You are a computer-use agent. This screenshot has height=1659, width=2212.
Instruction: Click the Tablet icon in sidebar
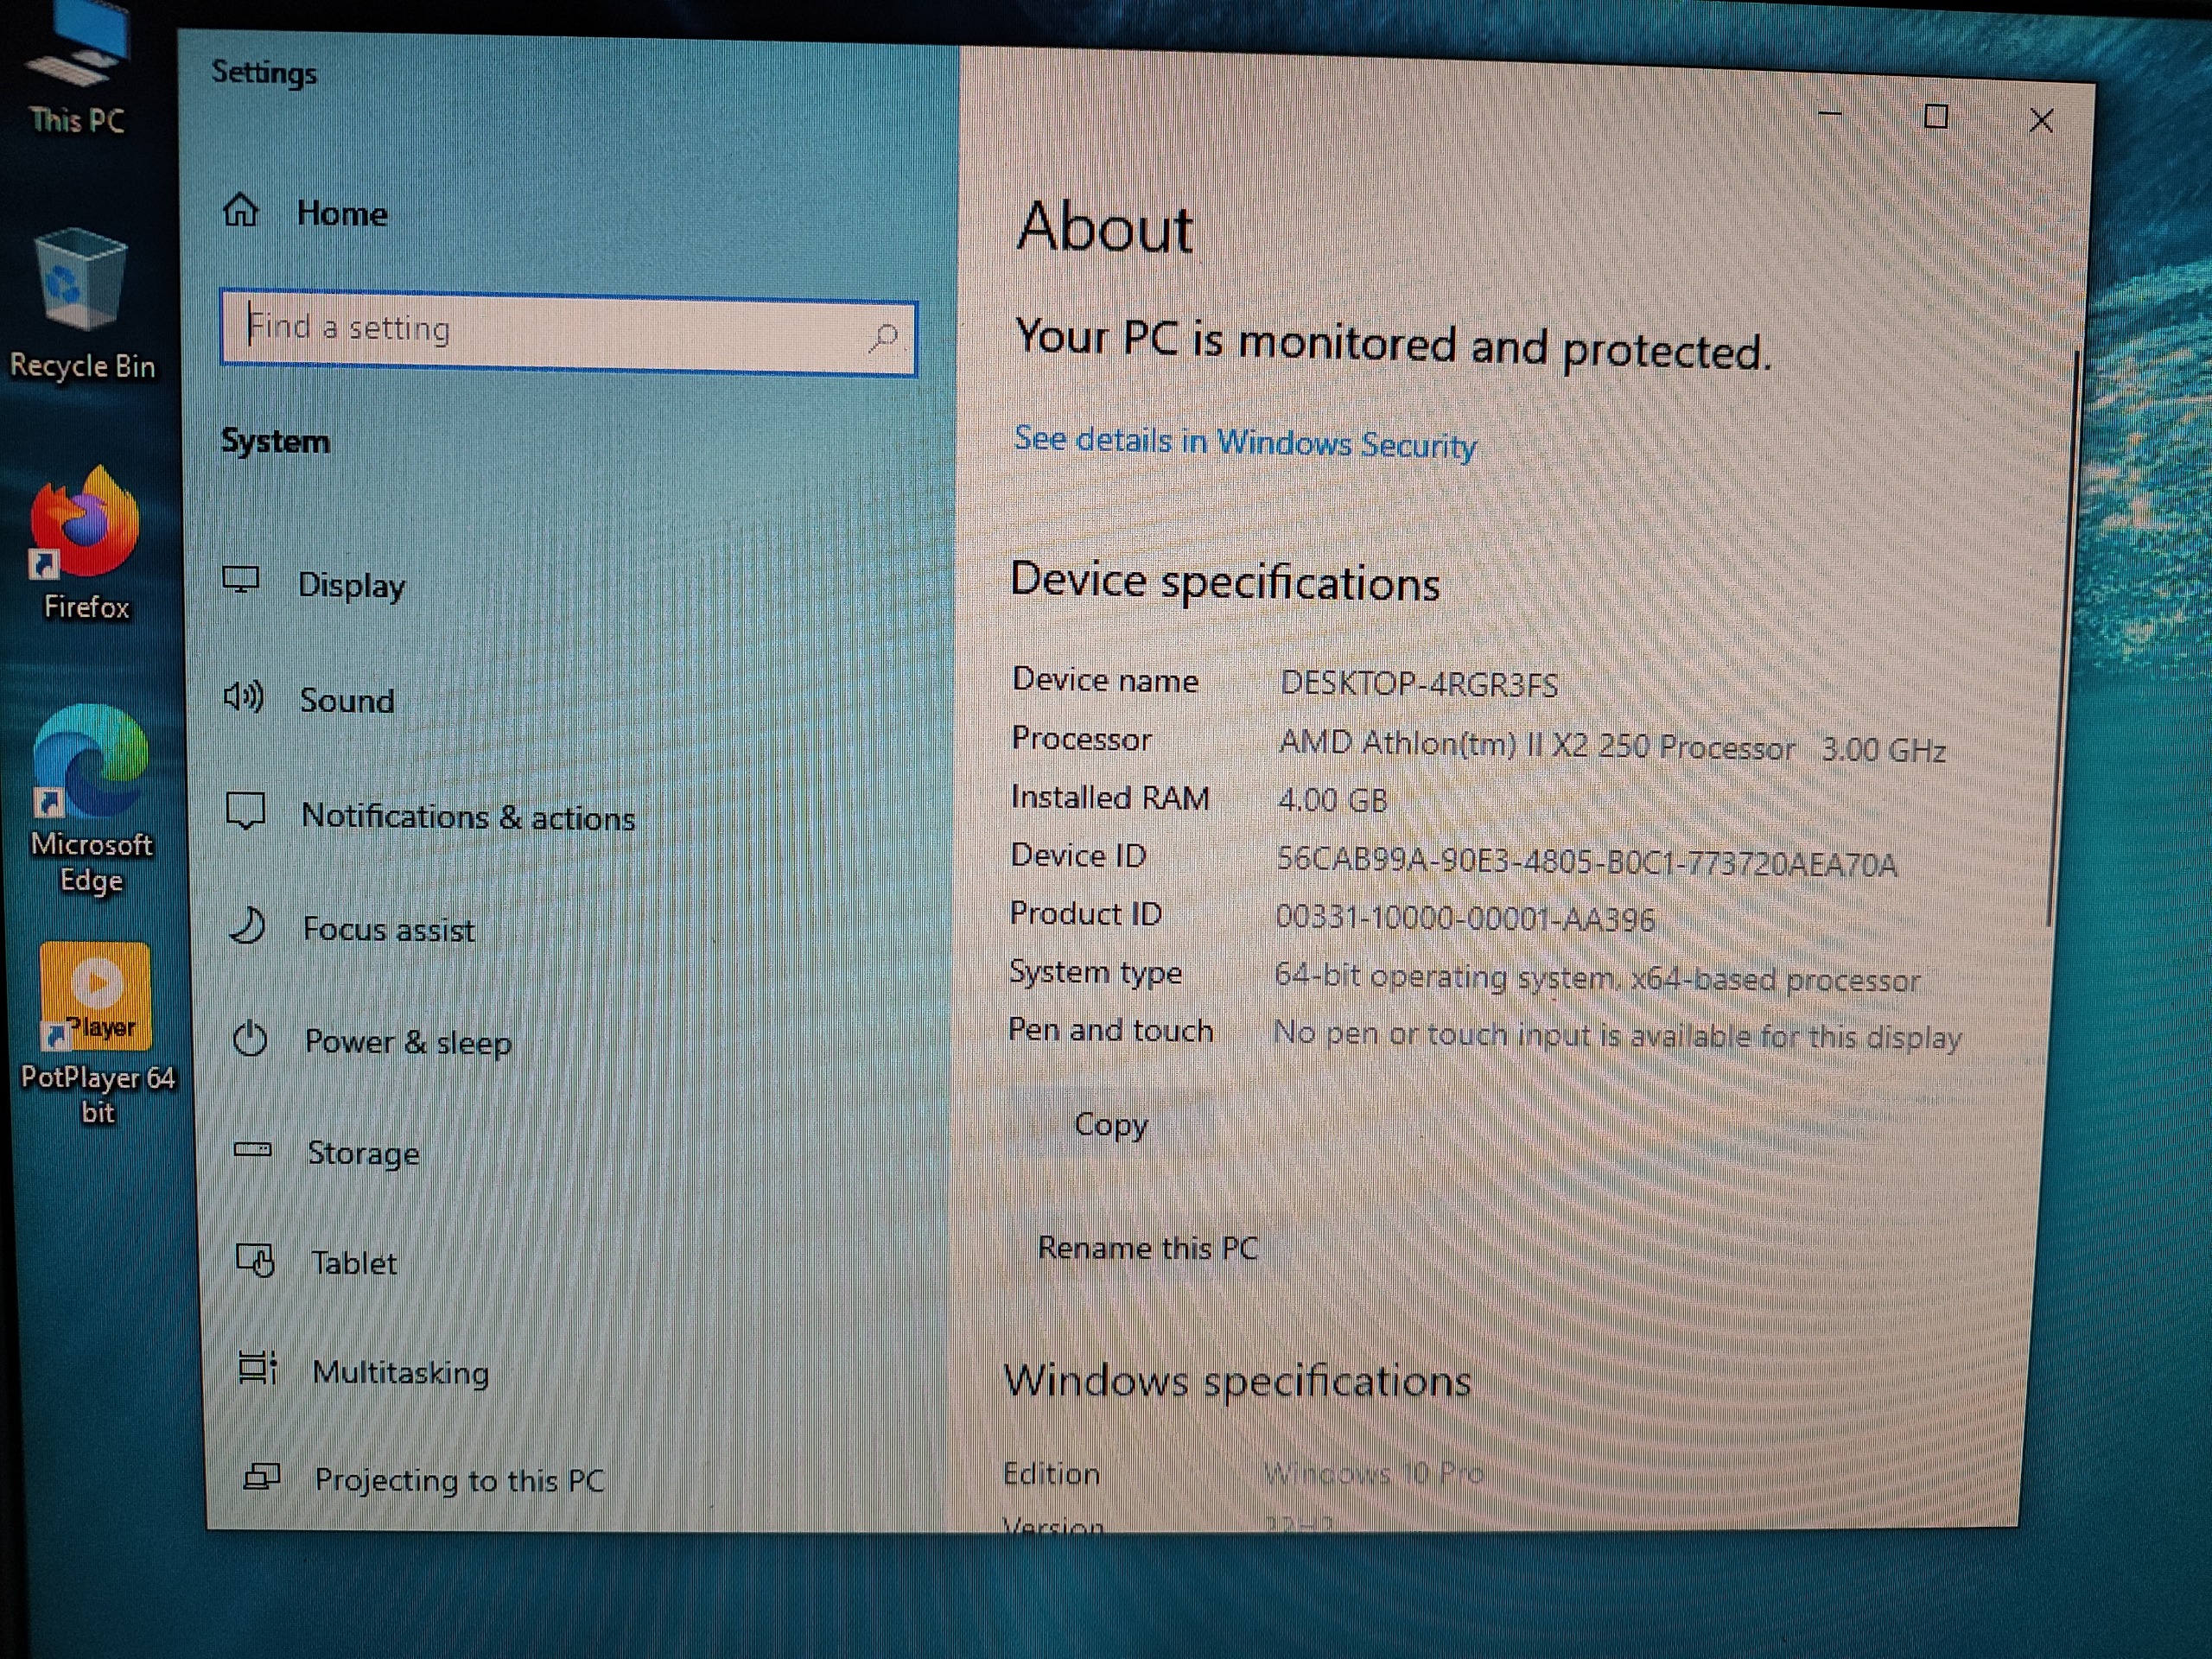[x=255, y=1260]
